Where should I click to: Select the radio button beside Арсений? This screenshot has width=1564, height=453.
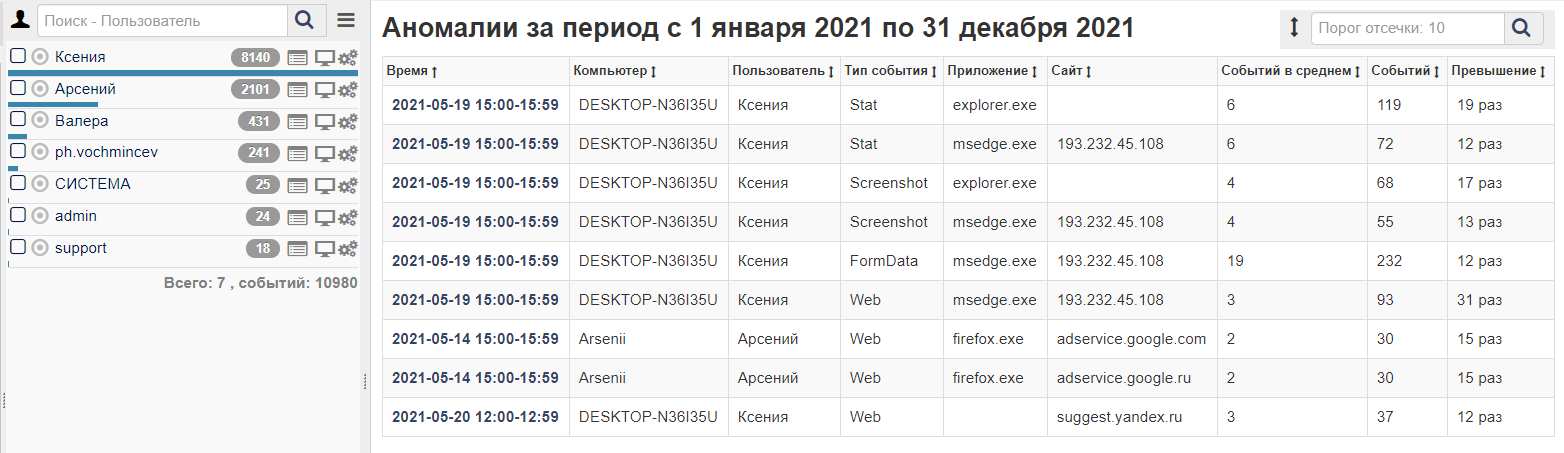40,89
